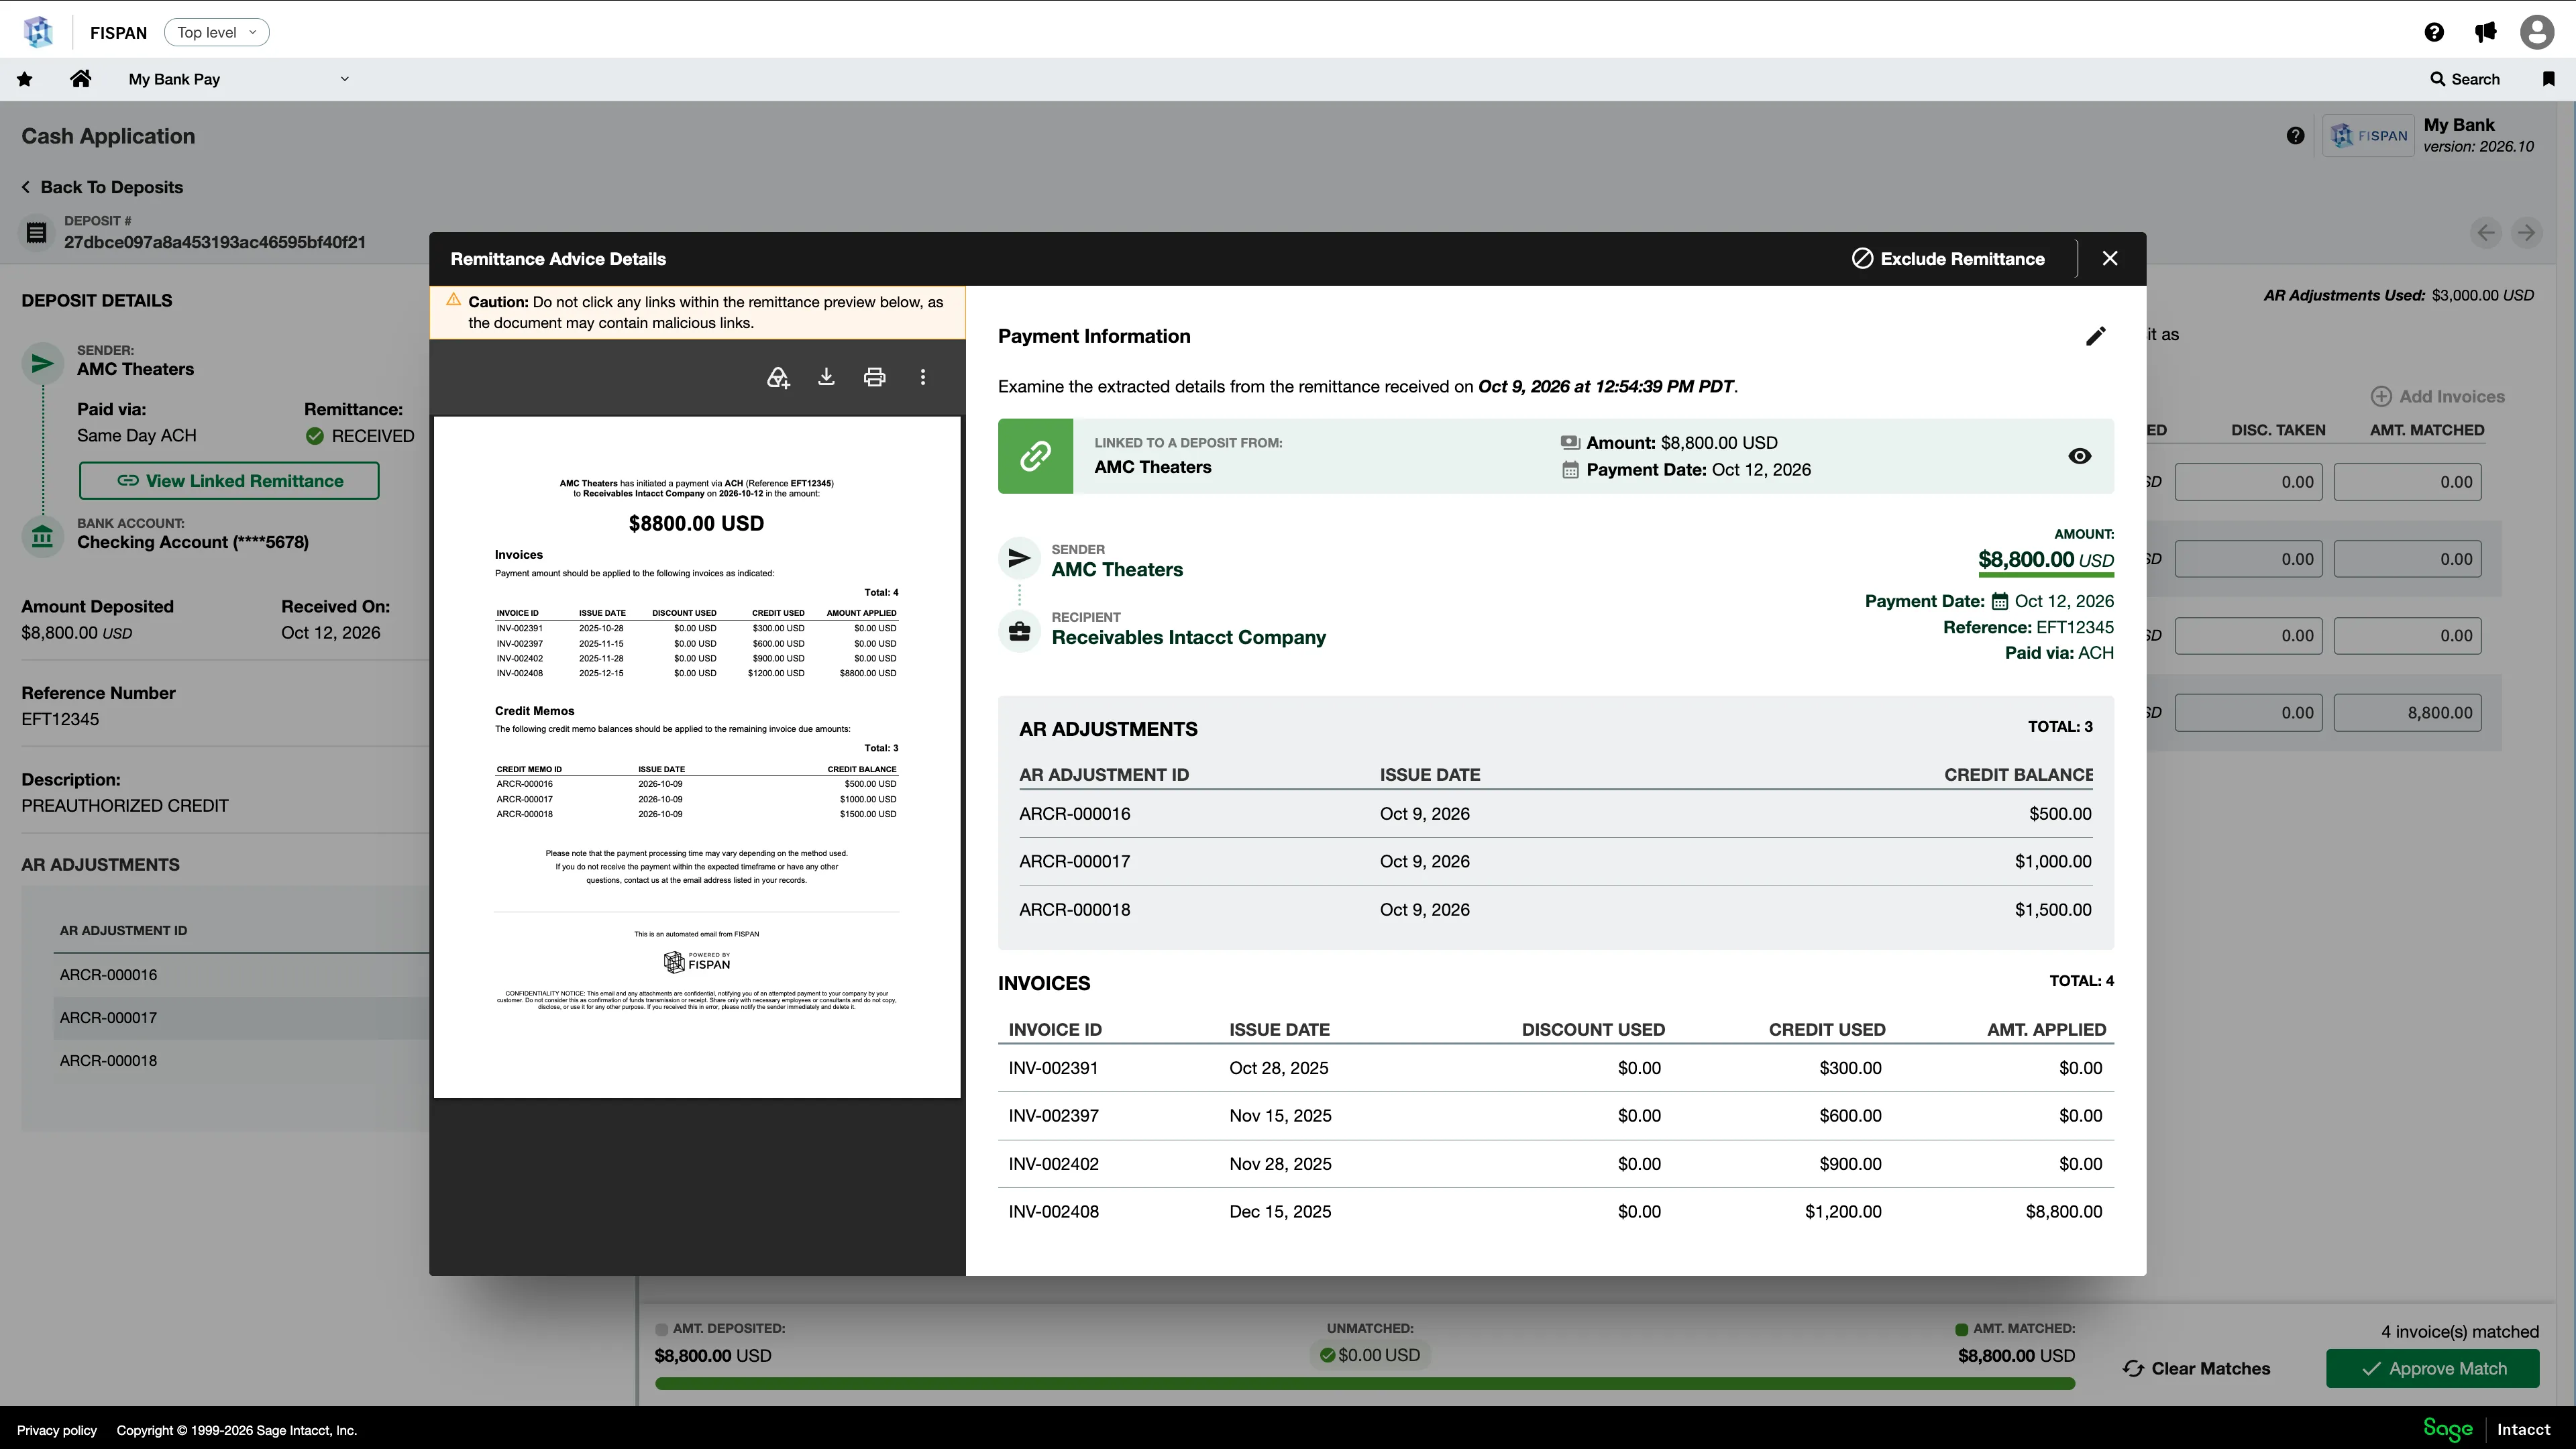Click INV-002408 in the Invoices table
This screenshot has width=2576, height=1449.
[1053, 1212]
